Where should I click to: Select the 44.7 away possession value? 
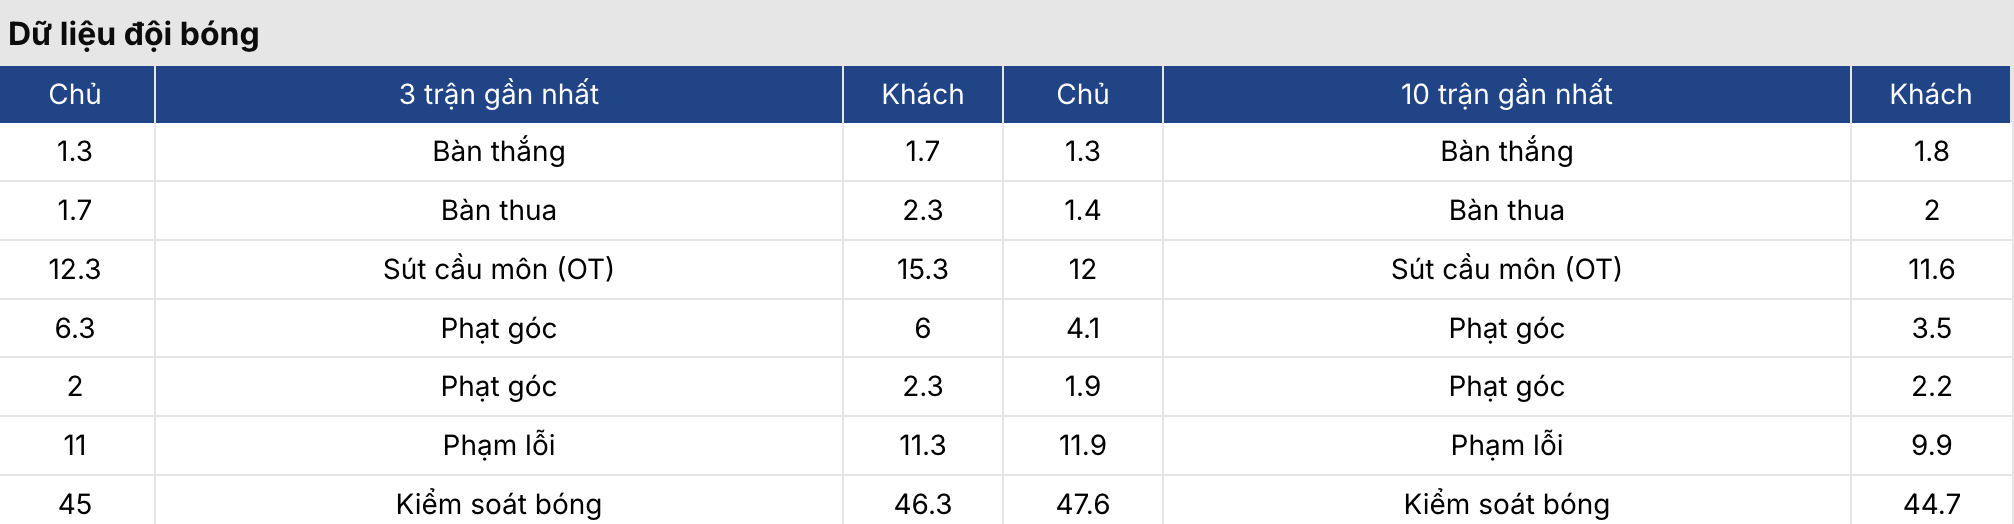(1931, 504)
